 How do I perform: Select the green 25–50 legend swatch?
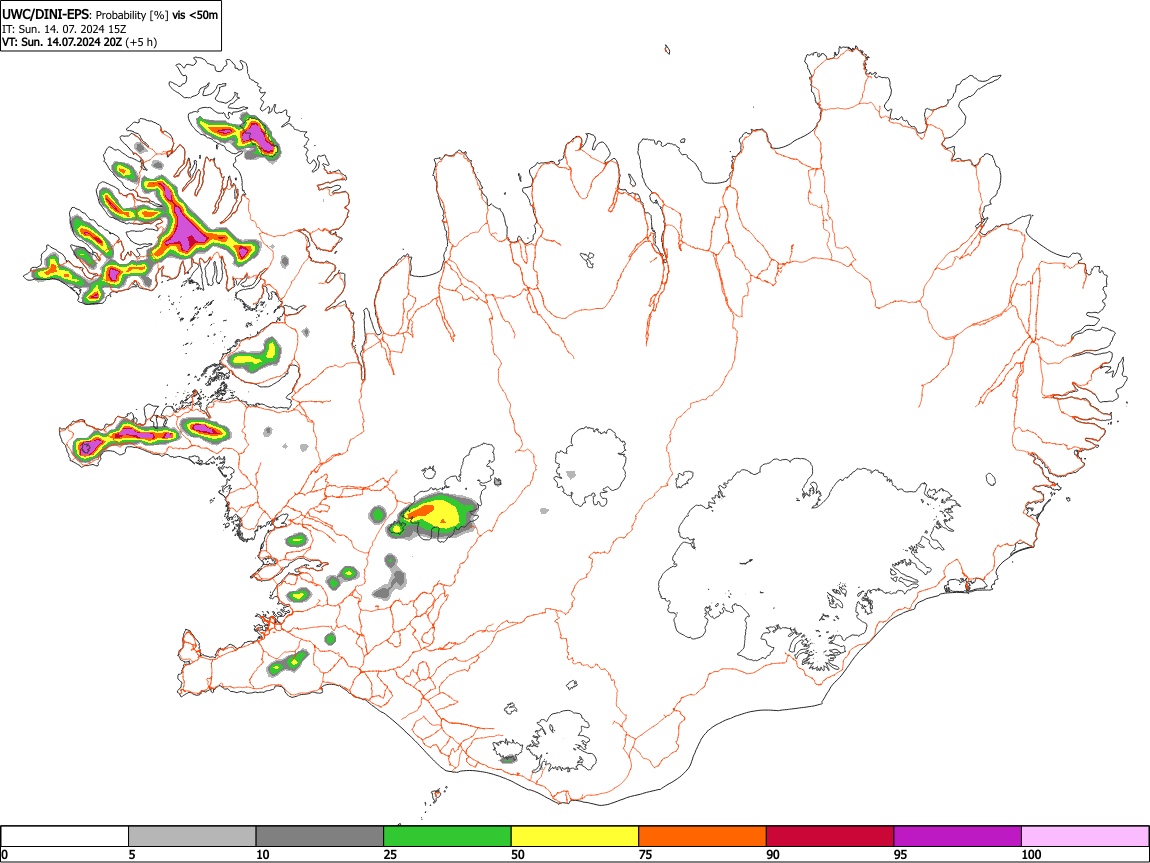click(447, 836)
